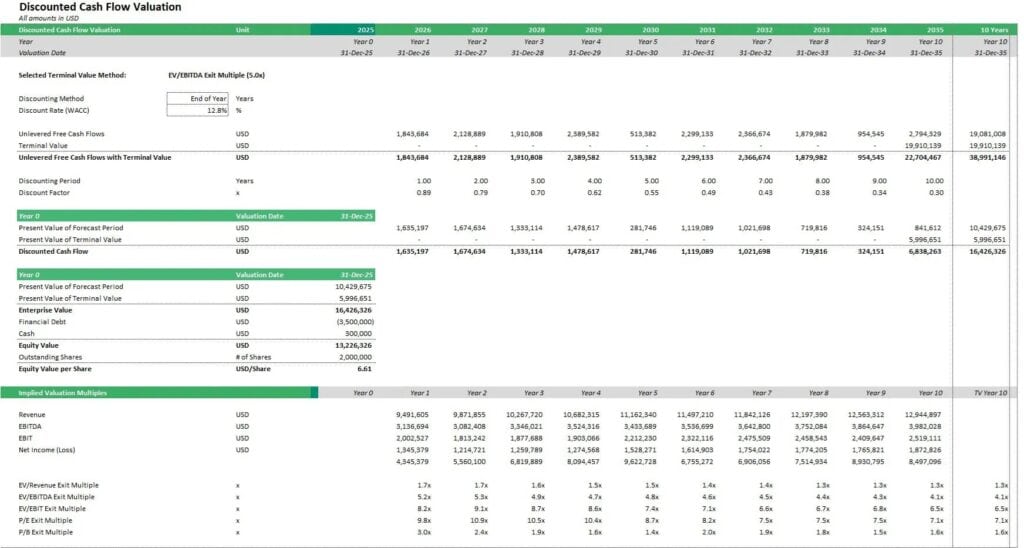The height and width of the screenshot is (548, 1024).
Task: Click Year 5 free cash flow 513,382 in Unlevered Free Cash Flows row
Action: coord(643,134)
